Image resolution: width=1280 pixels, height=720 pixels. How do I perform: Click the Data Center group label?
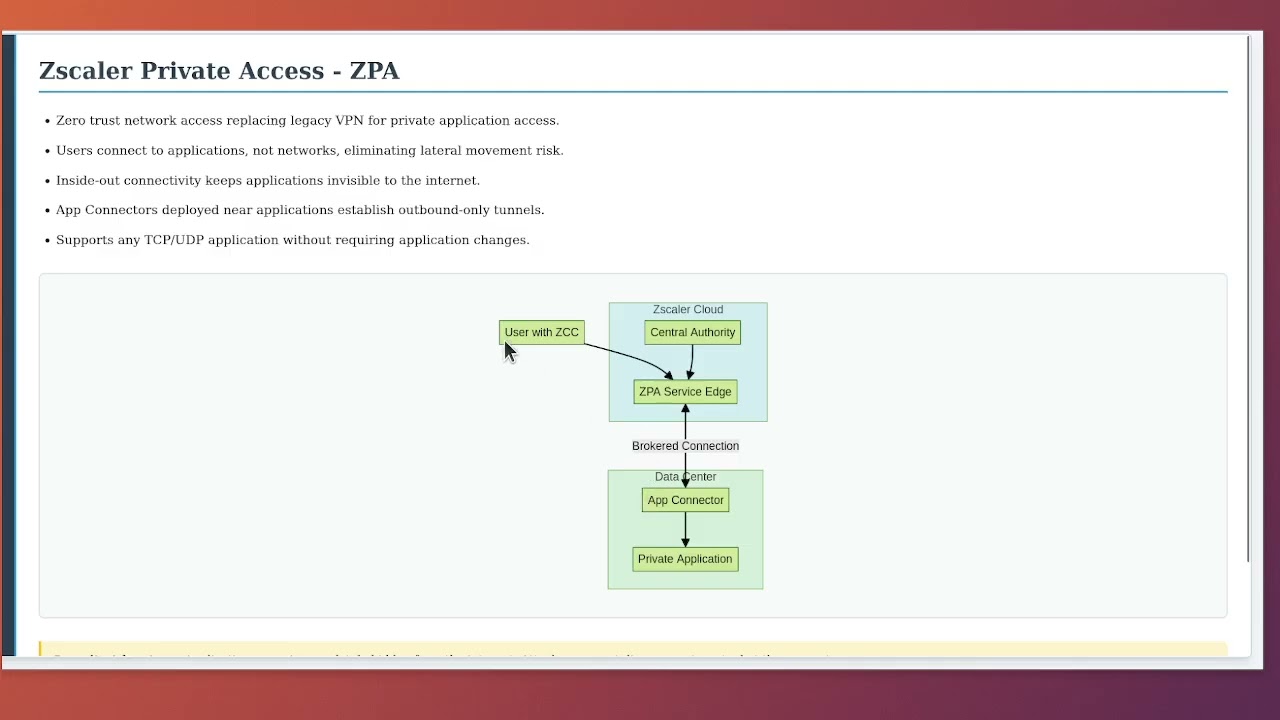[685, 477]
